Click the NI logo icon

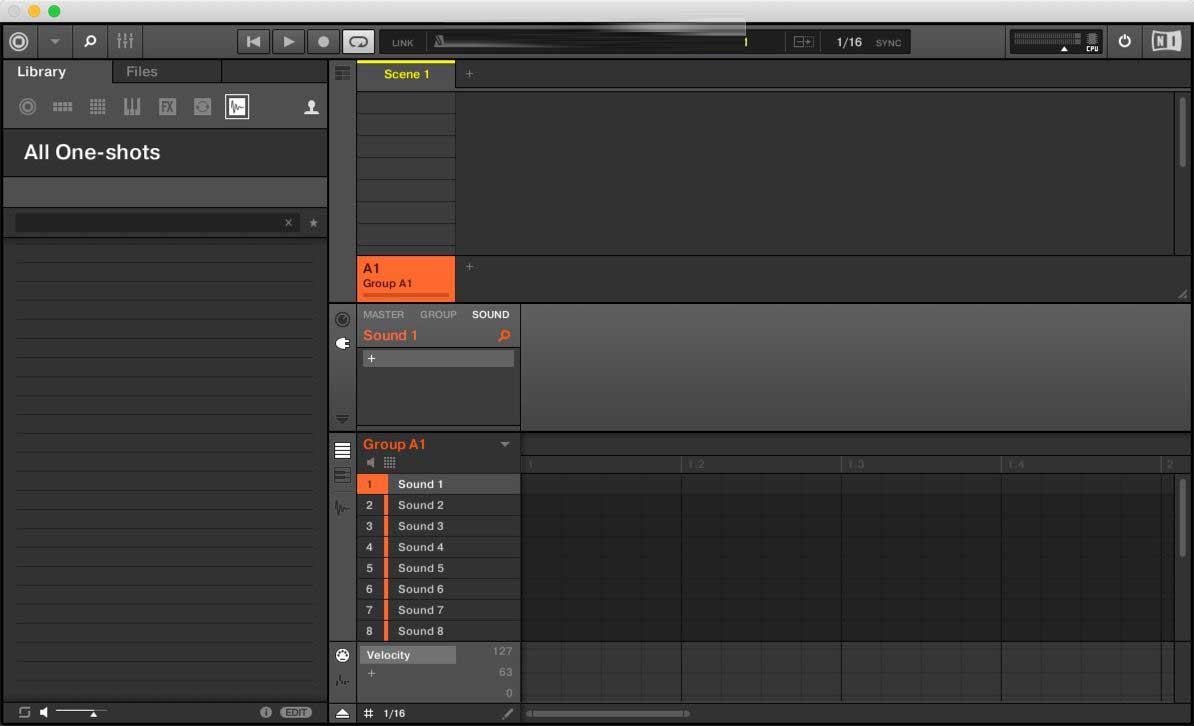[x=1166, y=41]
